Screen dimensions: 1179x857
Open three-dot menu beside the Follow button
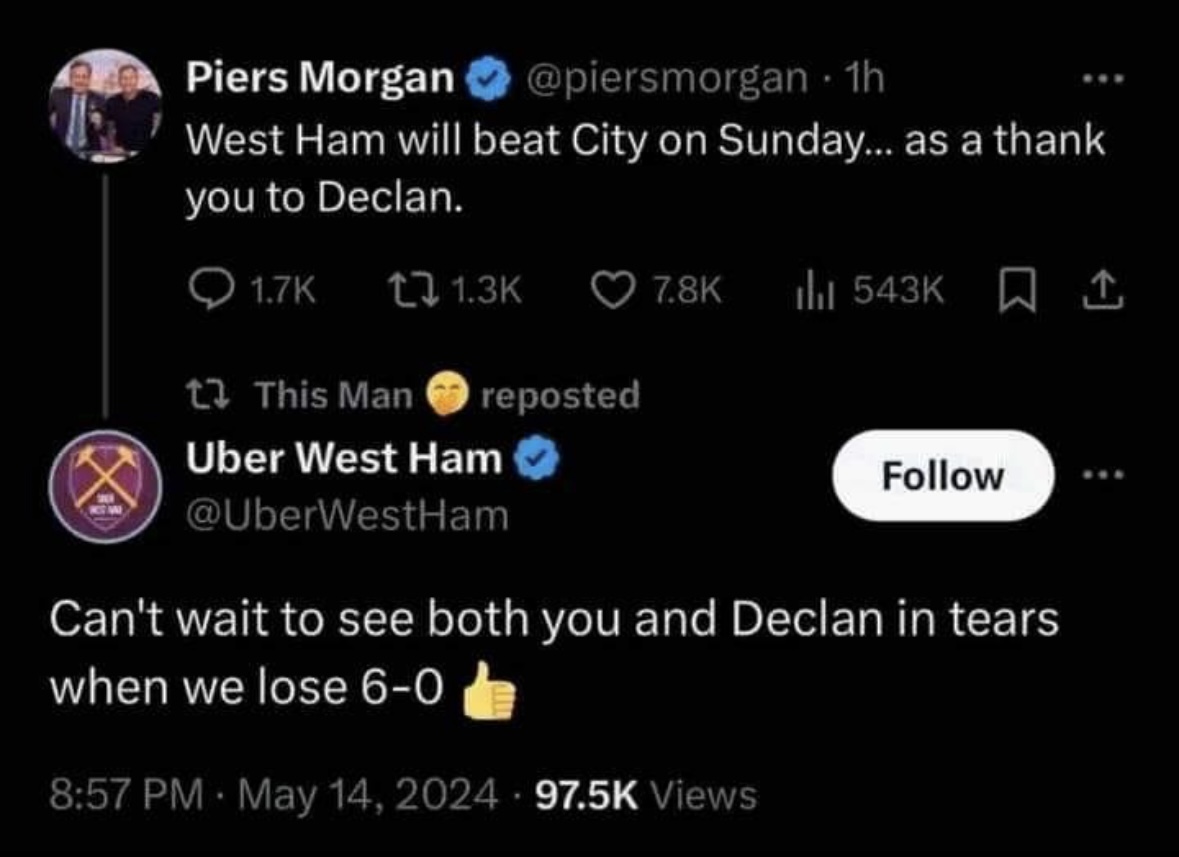1103,474
